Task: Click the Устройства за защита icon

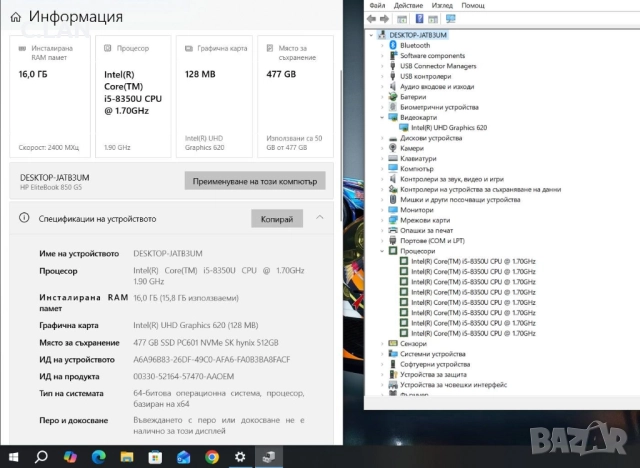Action: click(393, 374)
